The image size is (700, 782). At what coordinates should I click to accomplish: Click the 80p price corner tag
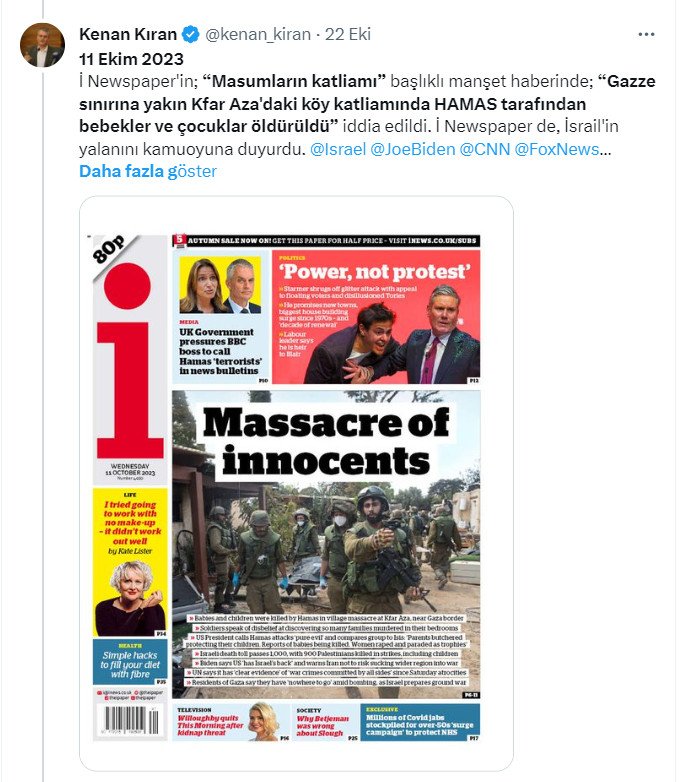coord(111,252)
